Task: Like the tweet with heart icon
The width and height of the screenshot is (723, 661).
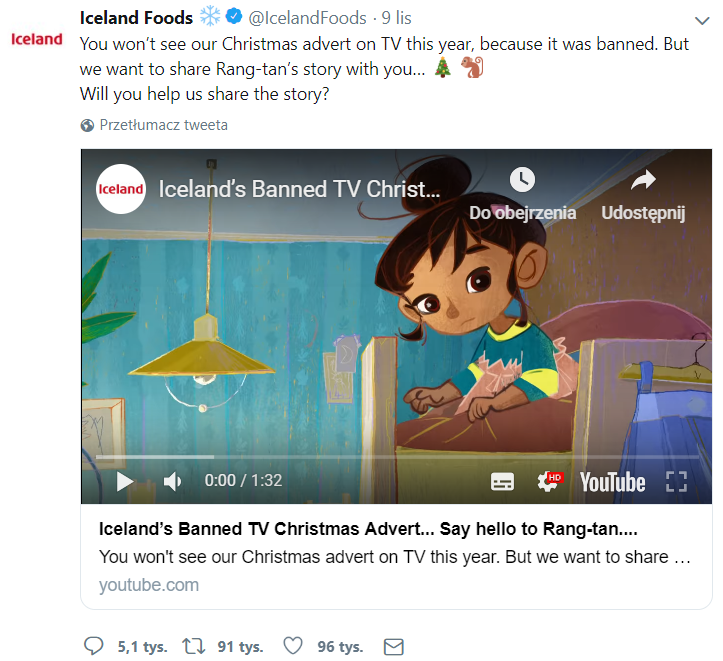Action: tap(295, 646)
